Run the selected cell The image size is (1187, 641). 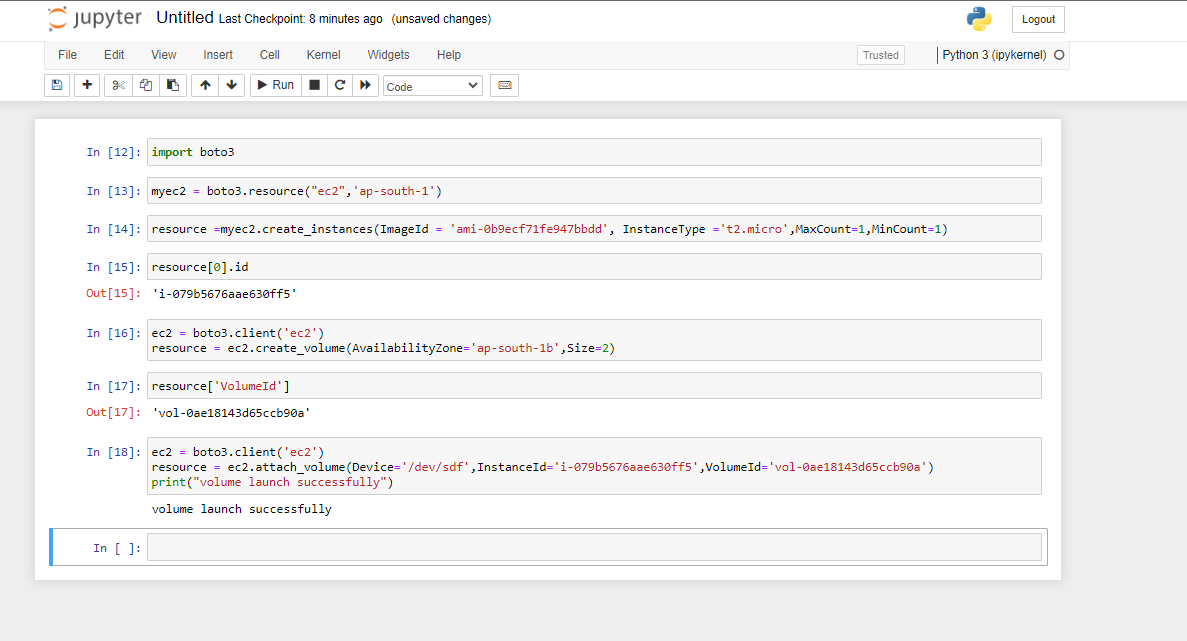274,85
